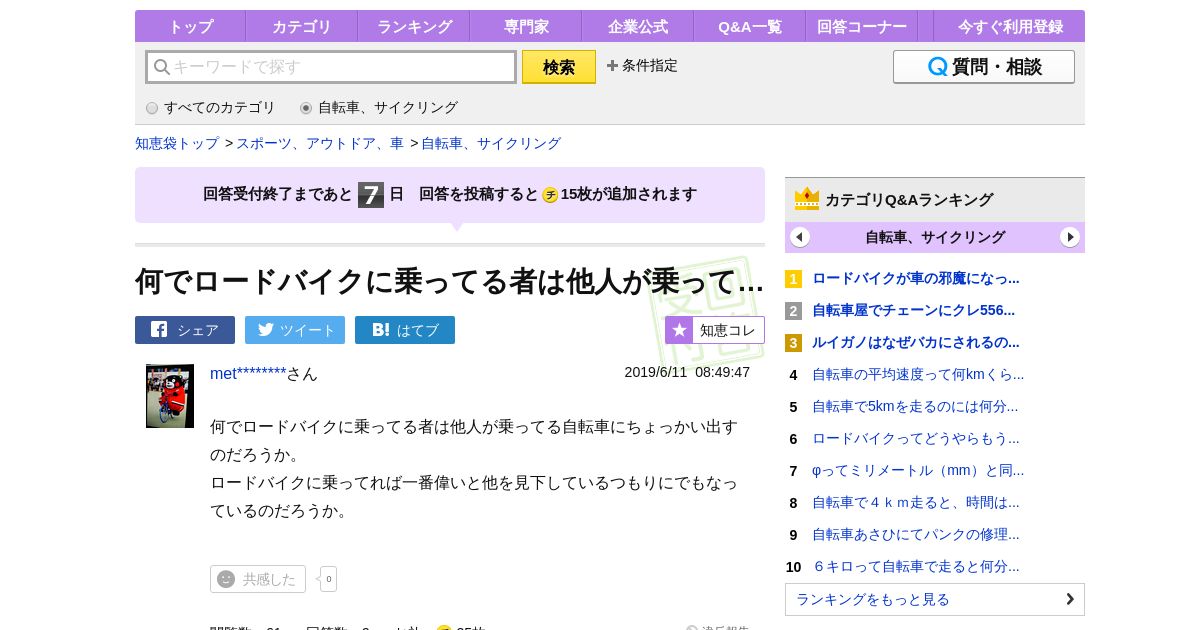Open the 専門家 tab
Screen dimensions: 1200x630
pyautogui.click(x=525, y=26)
